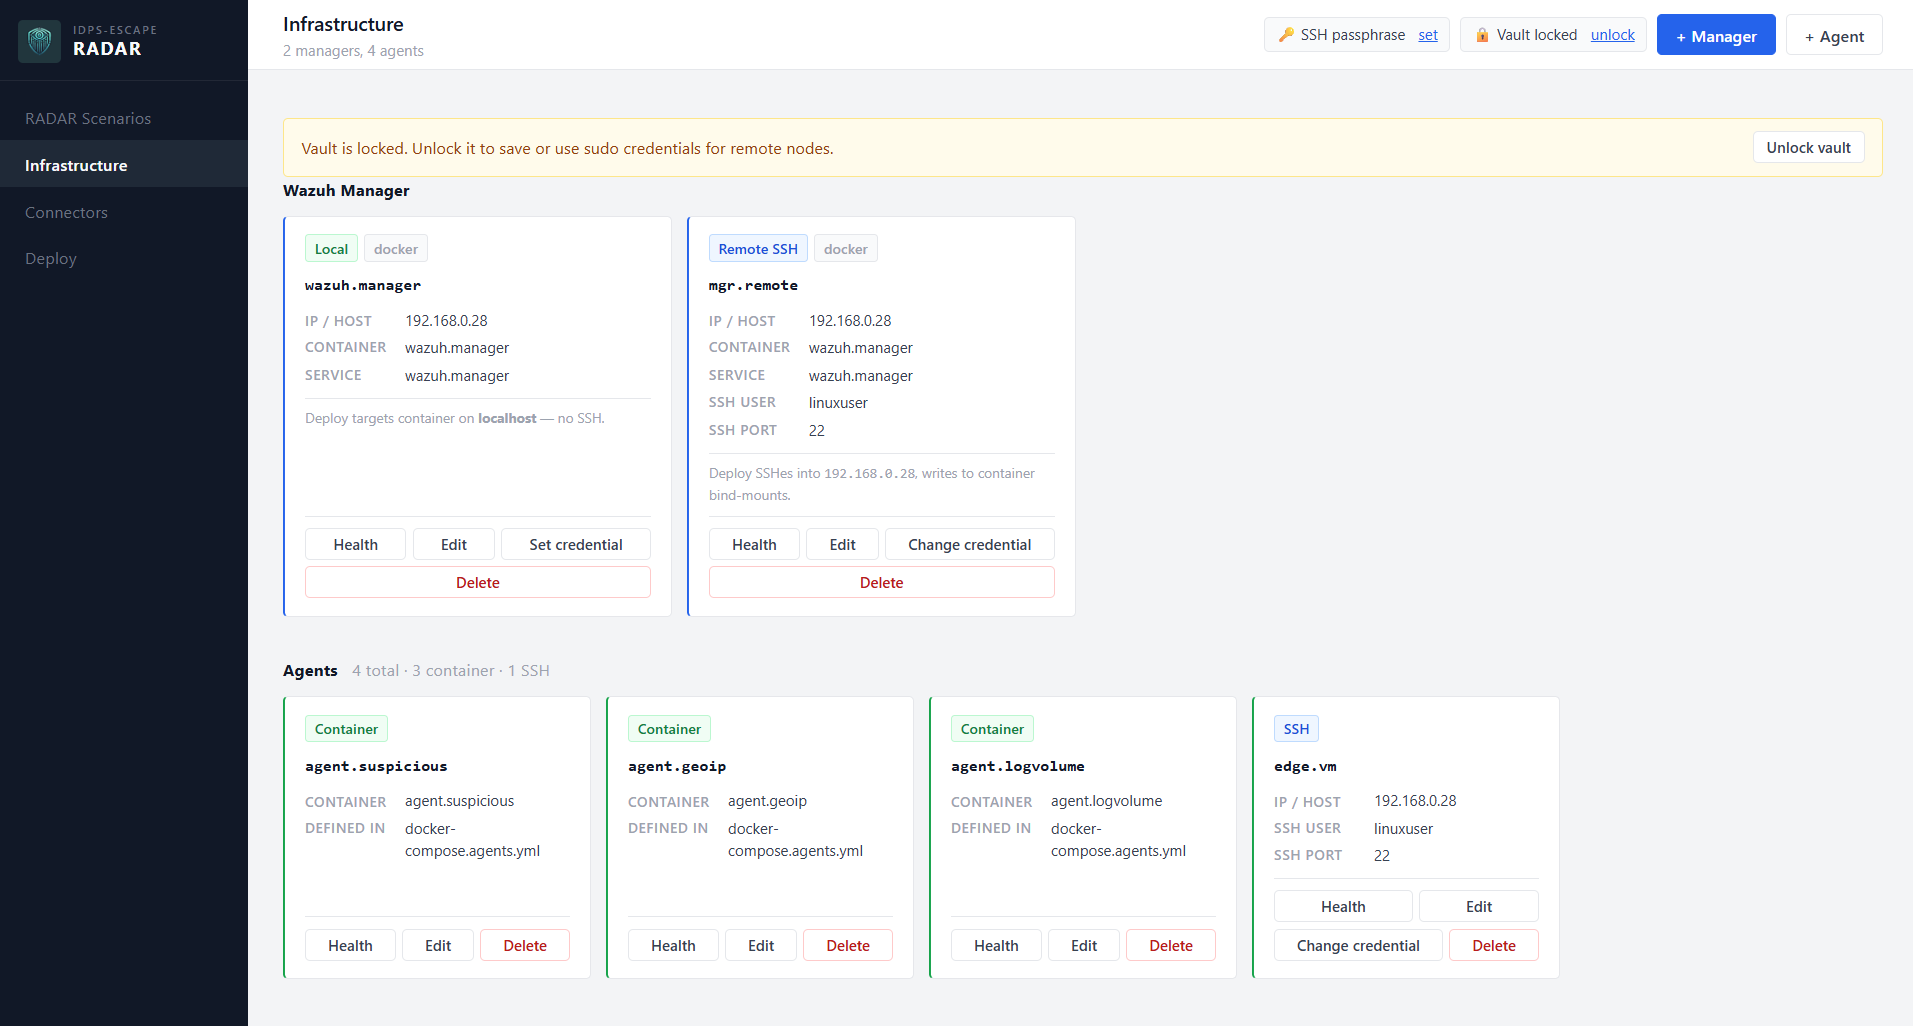Add a new Manager
The height and width of the screenshot is (1026, 1913).
pyautogui.click(x=1716, y=36)
